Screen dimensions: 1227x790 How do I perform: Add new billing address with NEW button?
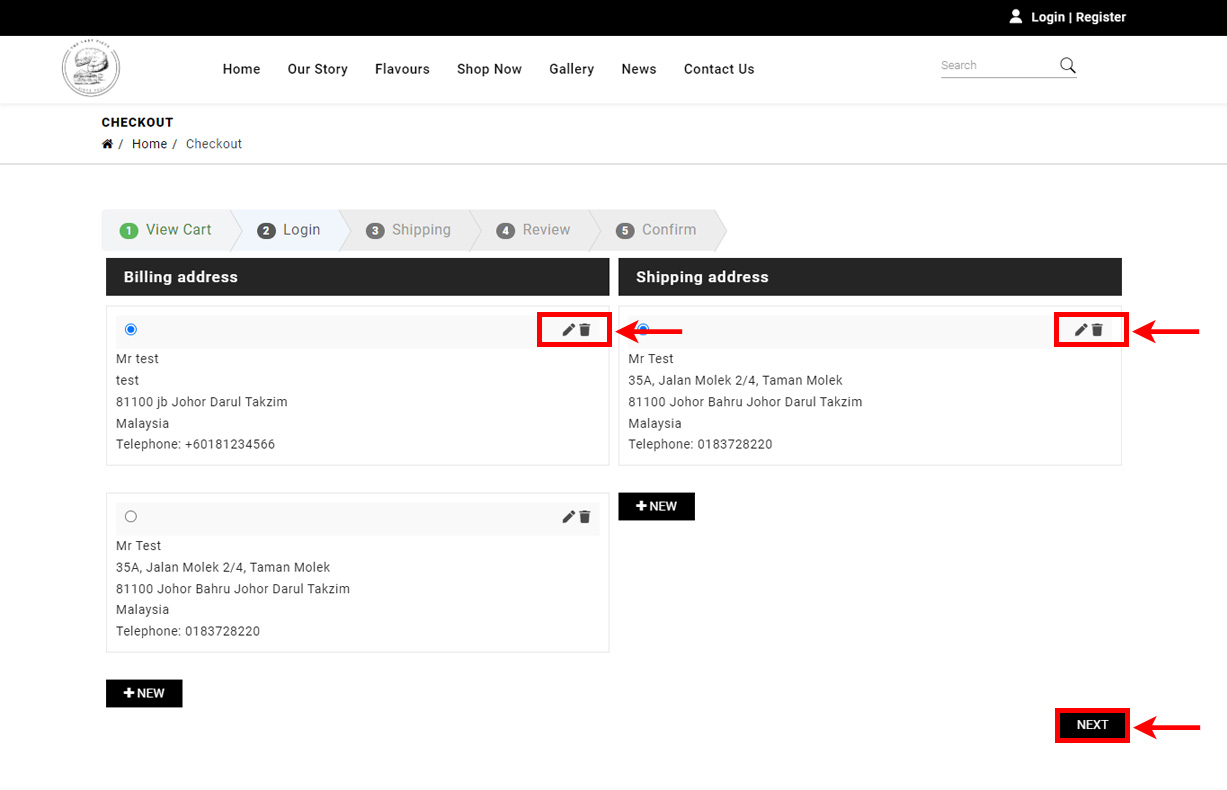(x=144, y=693)
